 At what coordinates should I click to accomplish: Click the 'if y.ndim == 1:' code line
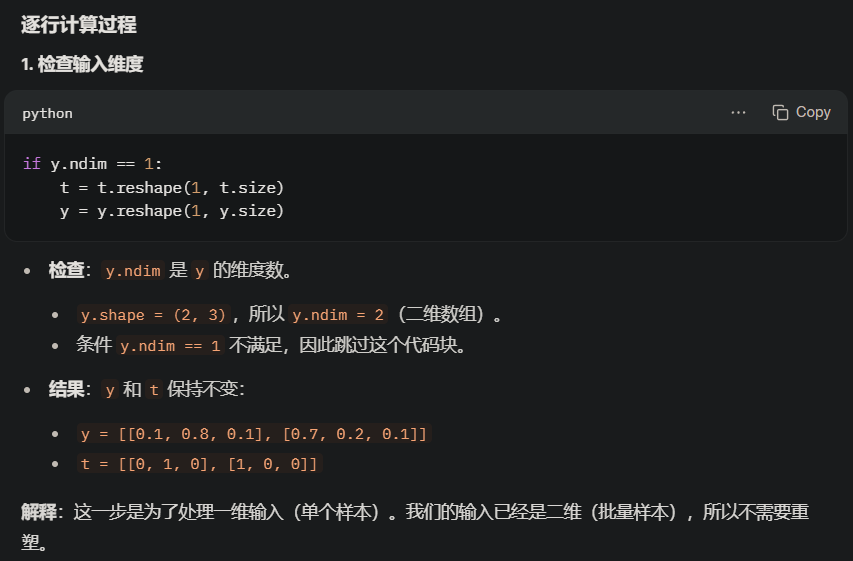click(x=92, y=163)
